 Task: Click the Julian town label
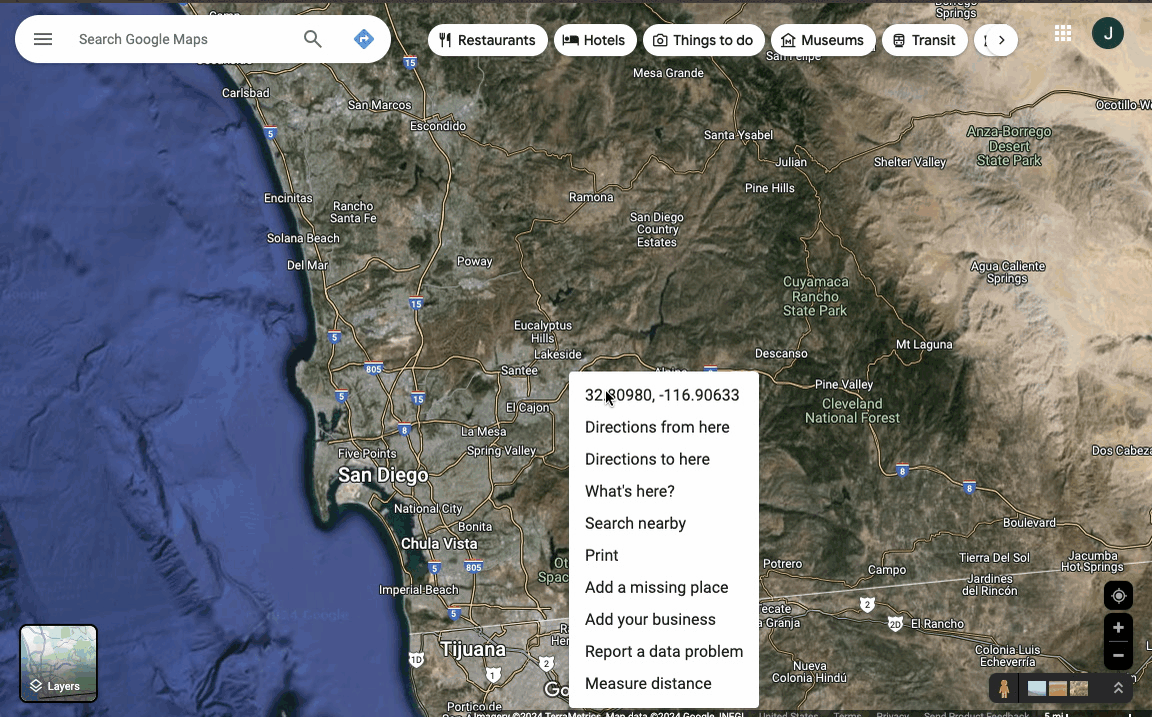(x=791, y=162)
